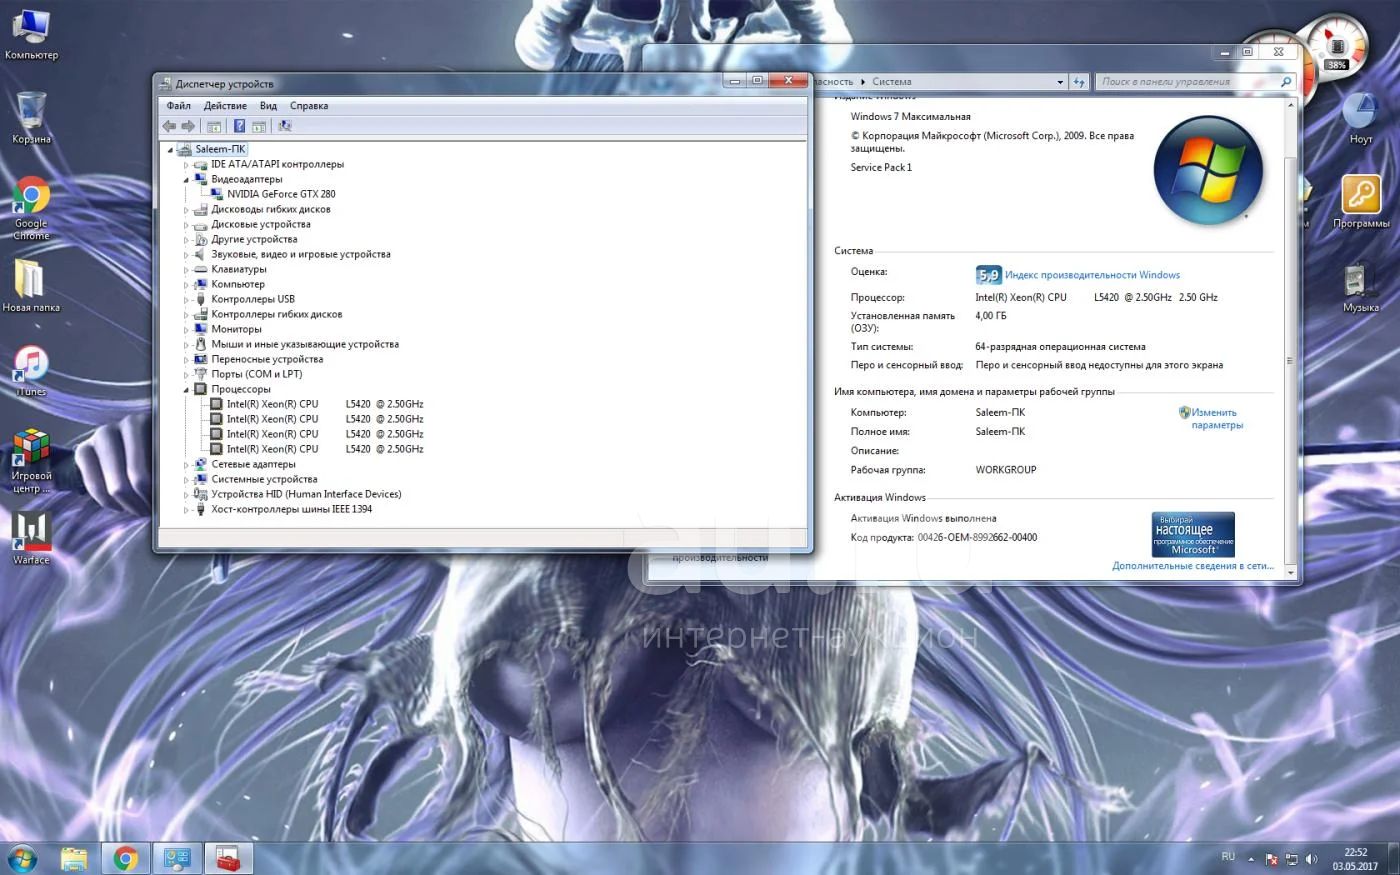This screenshot has height=875, width=1400.
Task: Click the Windows Start button
Action: 22,858
